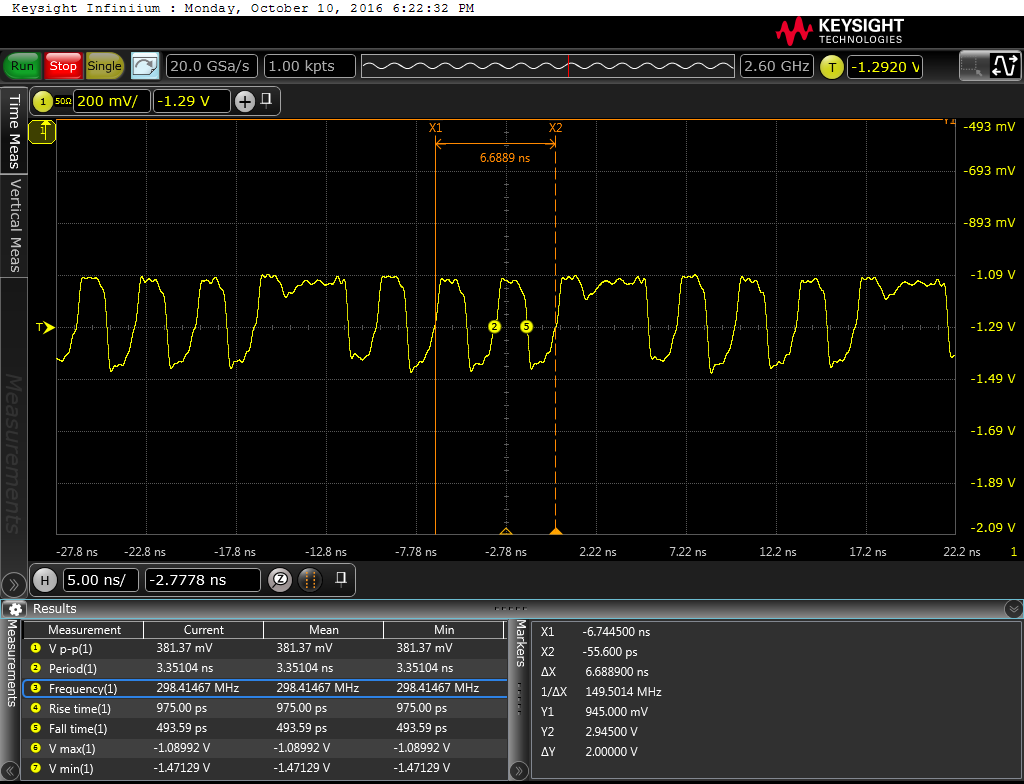This screenshot has height=784, width=1024.
Task: Select the Fall time(1) measurement row
Action: (265, 728)
